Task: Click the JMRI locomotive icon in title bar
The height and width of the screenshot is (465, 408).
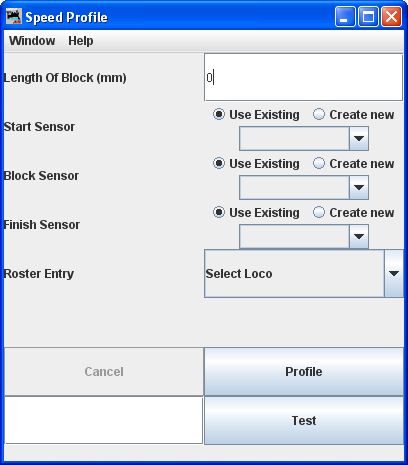Action: (x=14, y=17)
